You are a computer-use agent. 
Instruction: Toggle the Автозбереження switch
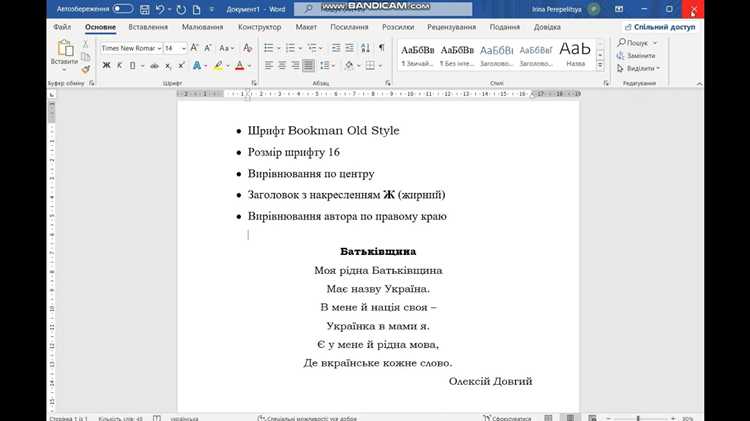click(122, 9)
